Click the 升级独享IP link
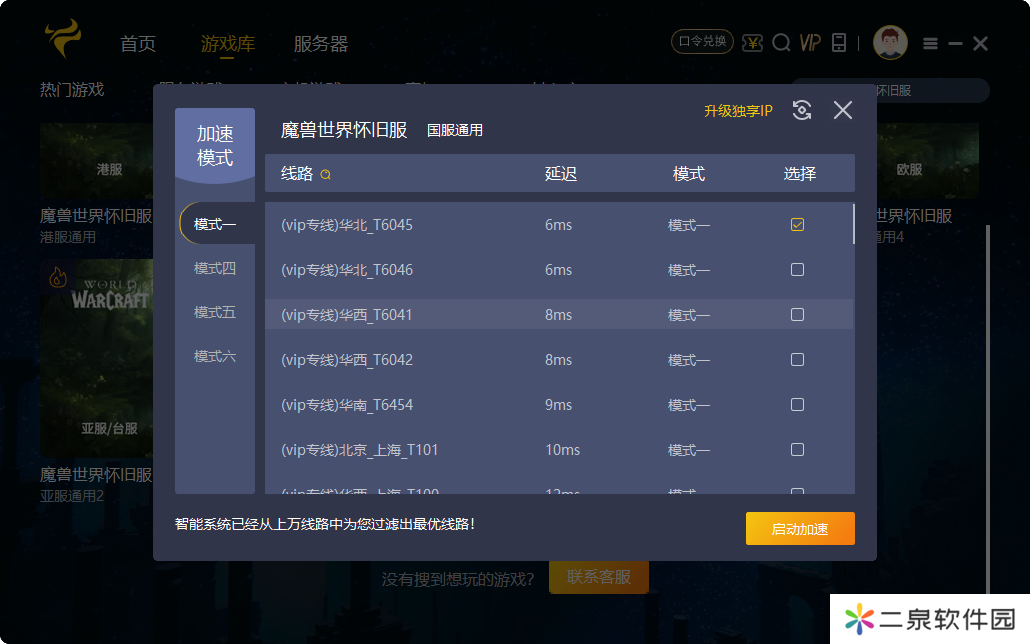The height and width of the screenshot is (644, 1030). (x=738, y=111)
